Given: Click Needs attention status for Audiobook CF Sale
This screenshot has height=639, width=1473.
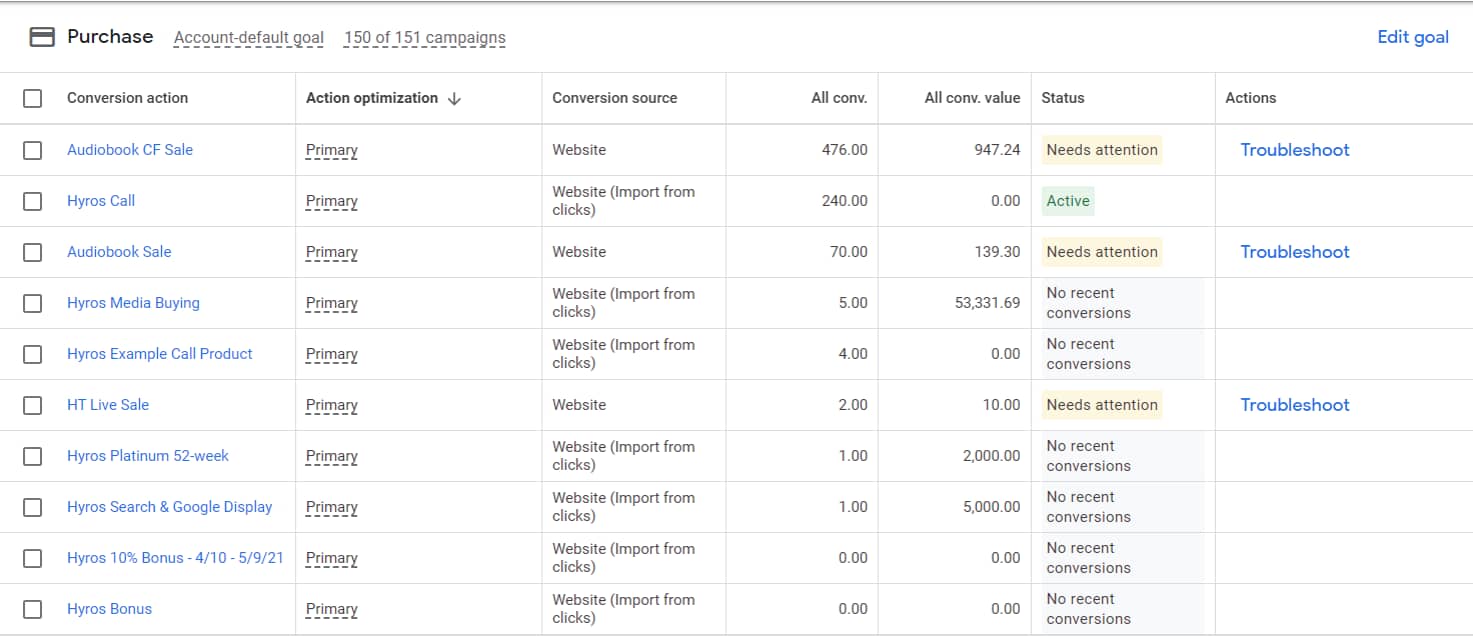Looking at the screenshot, I should pos(1102,150).
